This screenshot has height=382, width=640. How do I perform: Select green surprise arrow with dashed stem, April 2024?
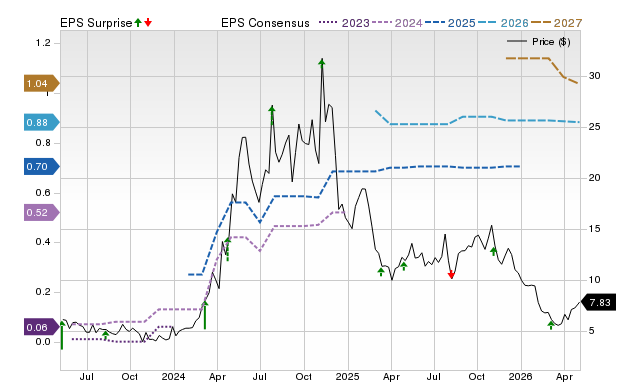(228, 249)
